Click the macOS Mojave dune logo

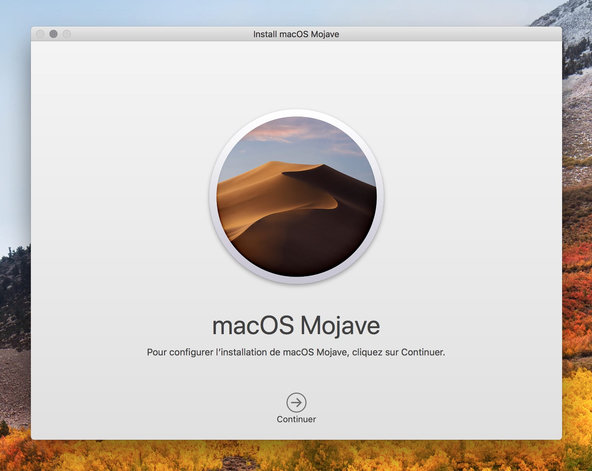pyautogui.click(x=296, y=196)
